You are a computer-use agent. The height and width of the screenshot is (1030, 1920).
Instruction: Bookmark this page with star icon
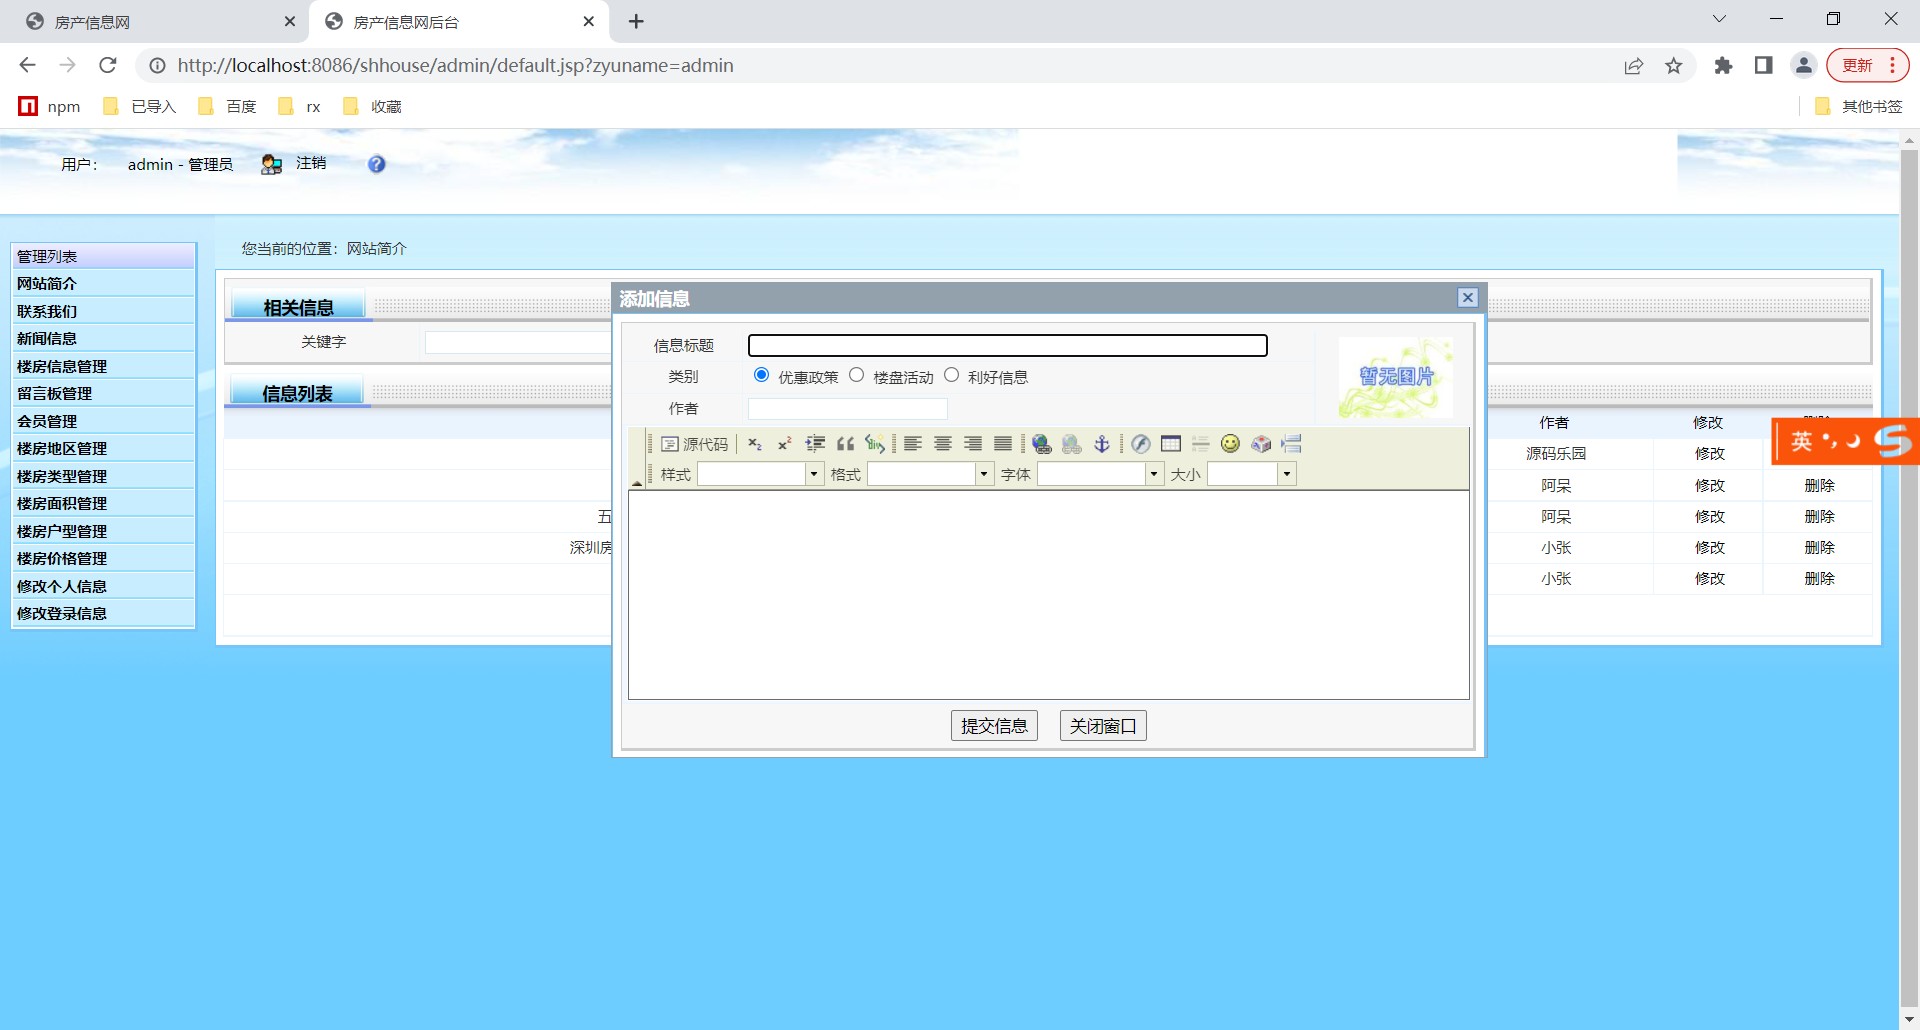(x=1674, y=66)
